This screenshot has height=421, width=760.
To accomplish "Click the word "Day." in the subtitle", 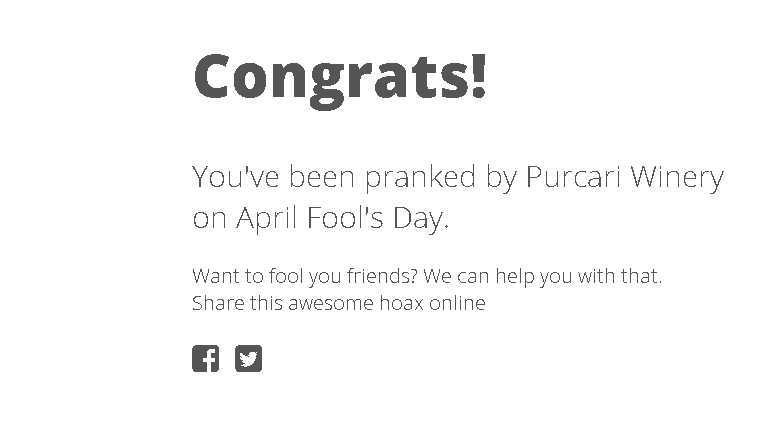I will click(421, 218).
